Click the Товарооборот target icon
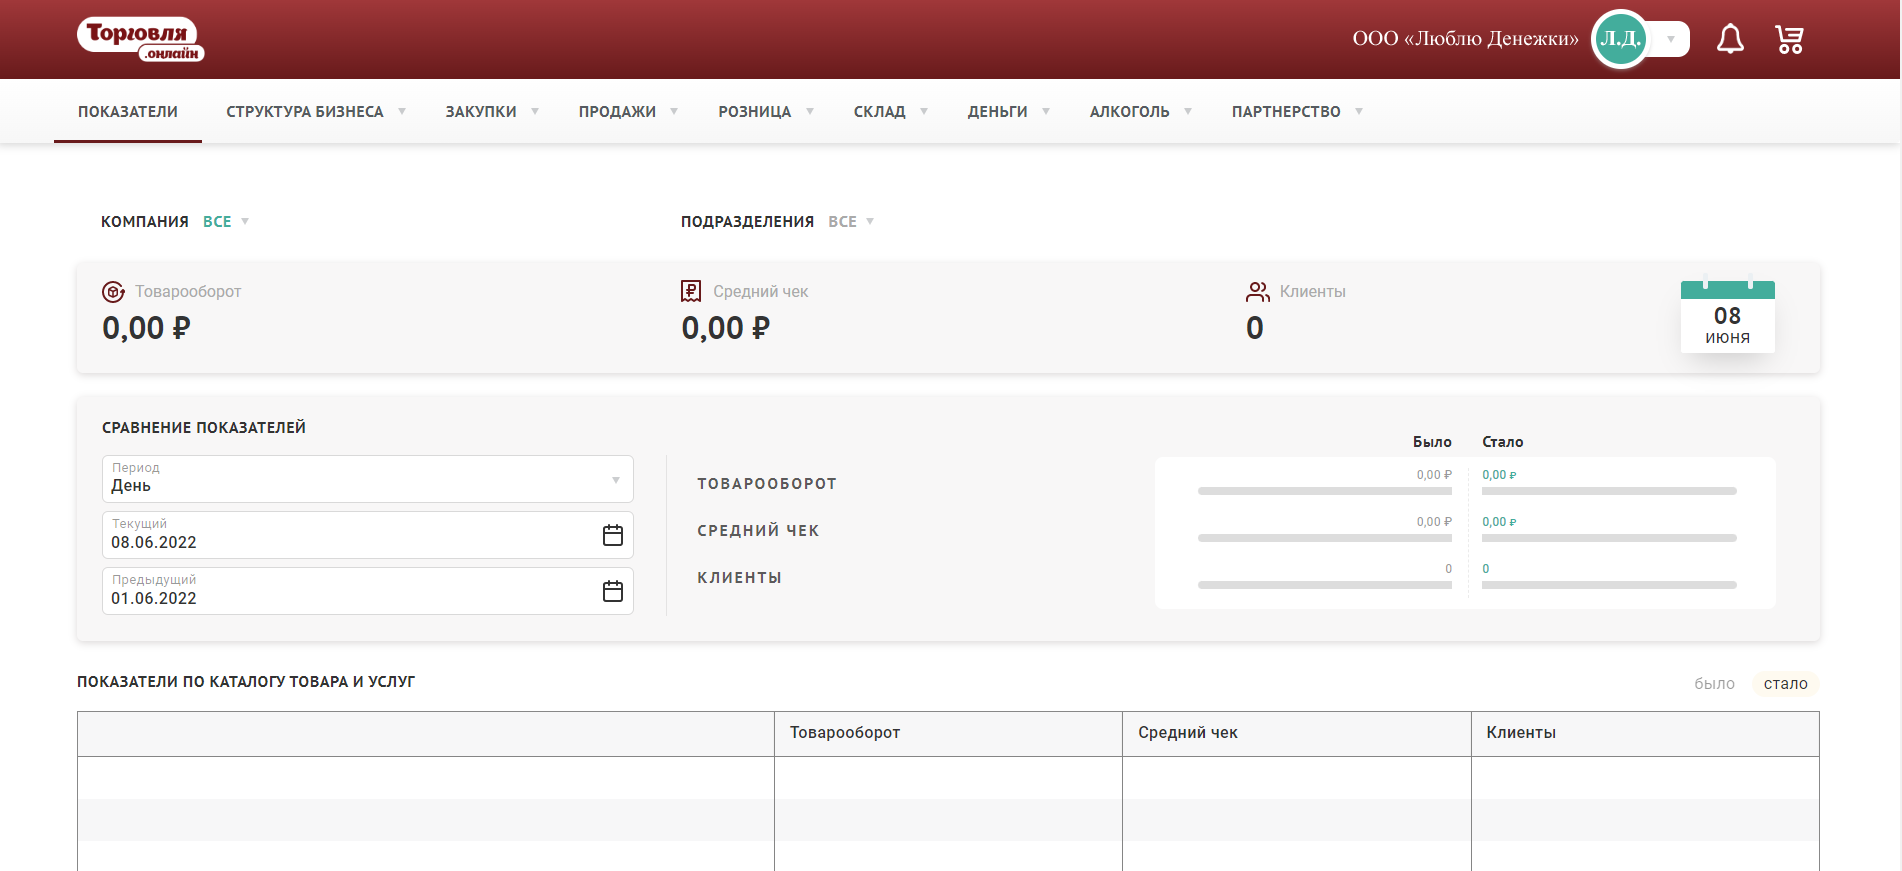1902x871 pixels. 113,292
